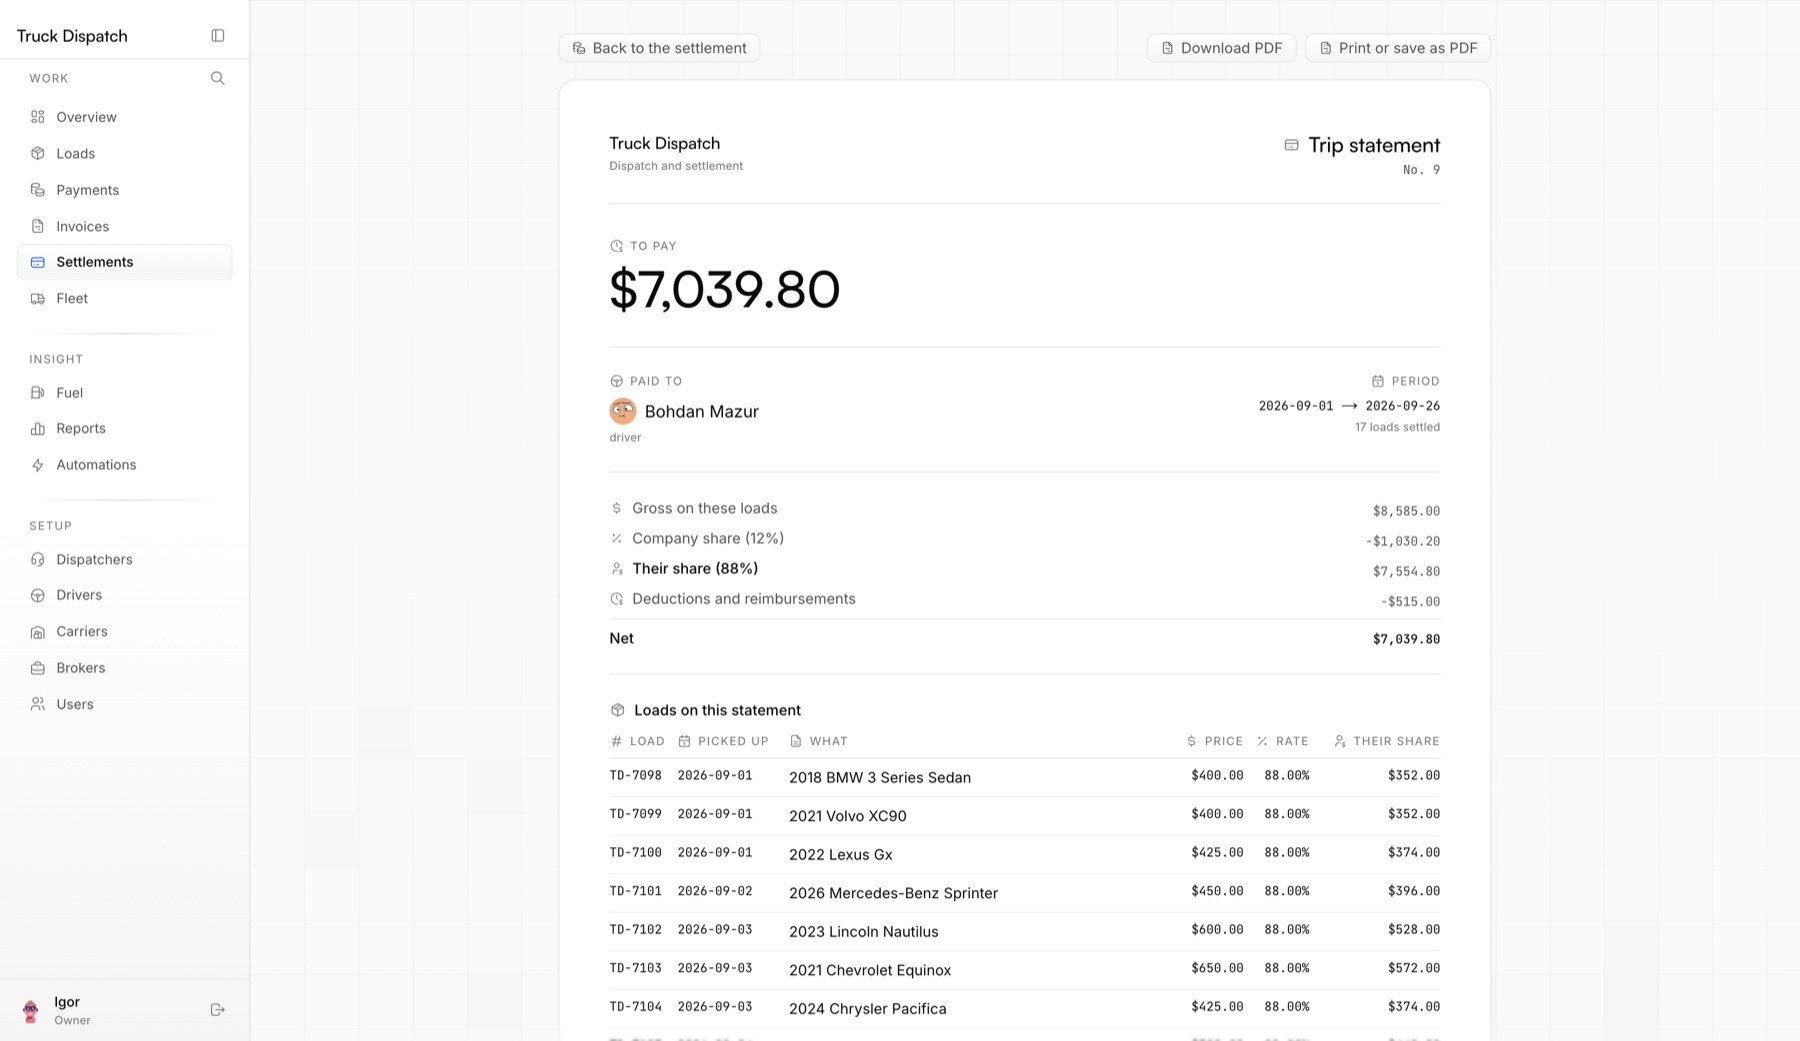Screen dimensions: 1800x1041
Task: Click the Carriers building icon
Action: click(x=38, y=632)
